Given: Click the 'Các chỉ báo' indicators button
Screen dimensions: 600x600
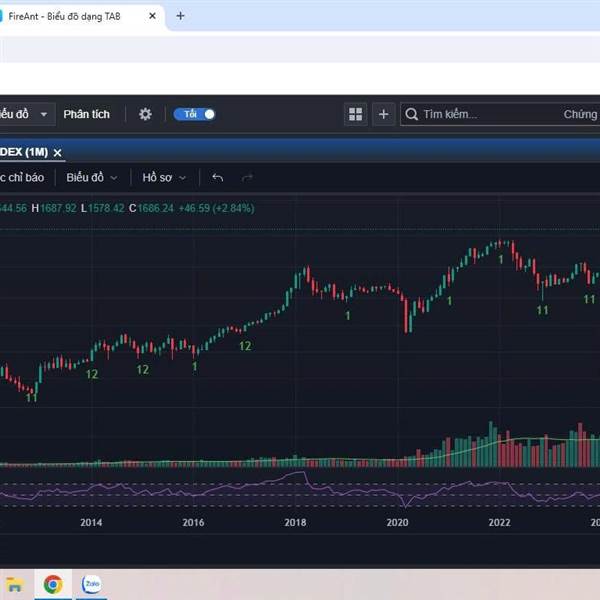Looking at the screenshot, I should [20, 177].
